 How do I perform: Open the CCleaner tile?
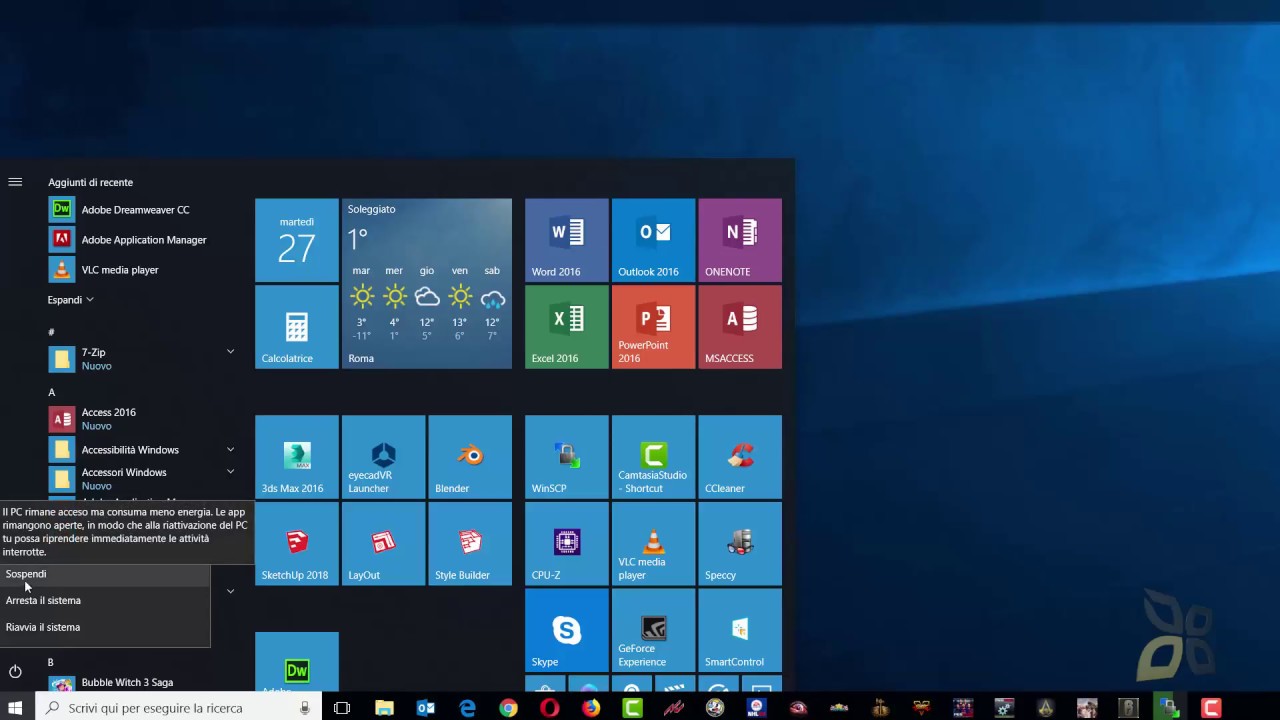[740, 457]
